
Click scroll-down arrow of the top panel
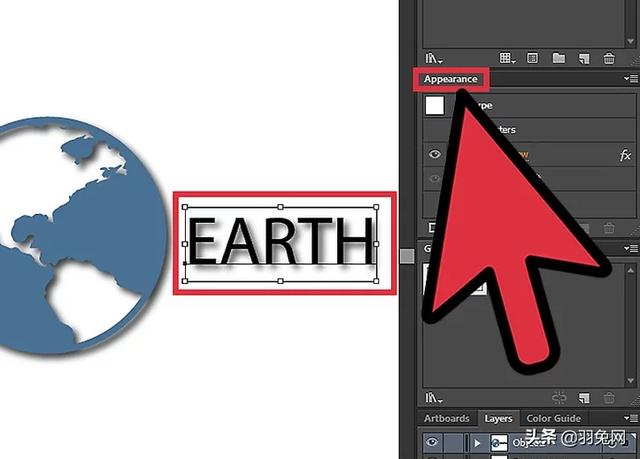point(631,42)
